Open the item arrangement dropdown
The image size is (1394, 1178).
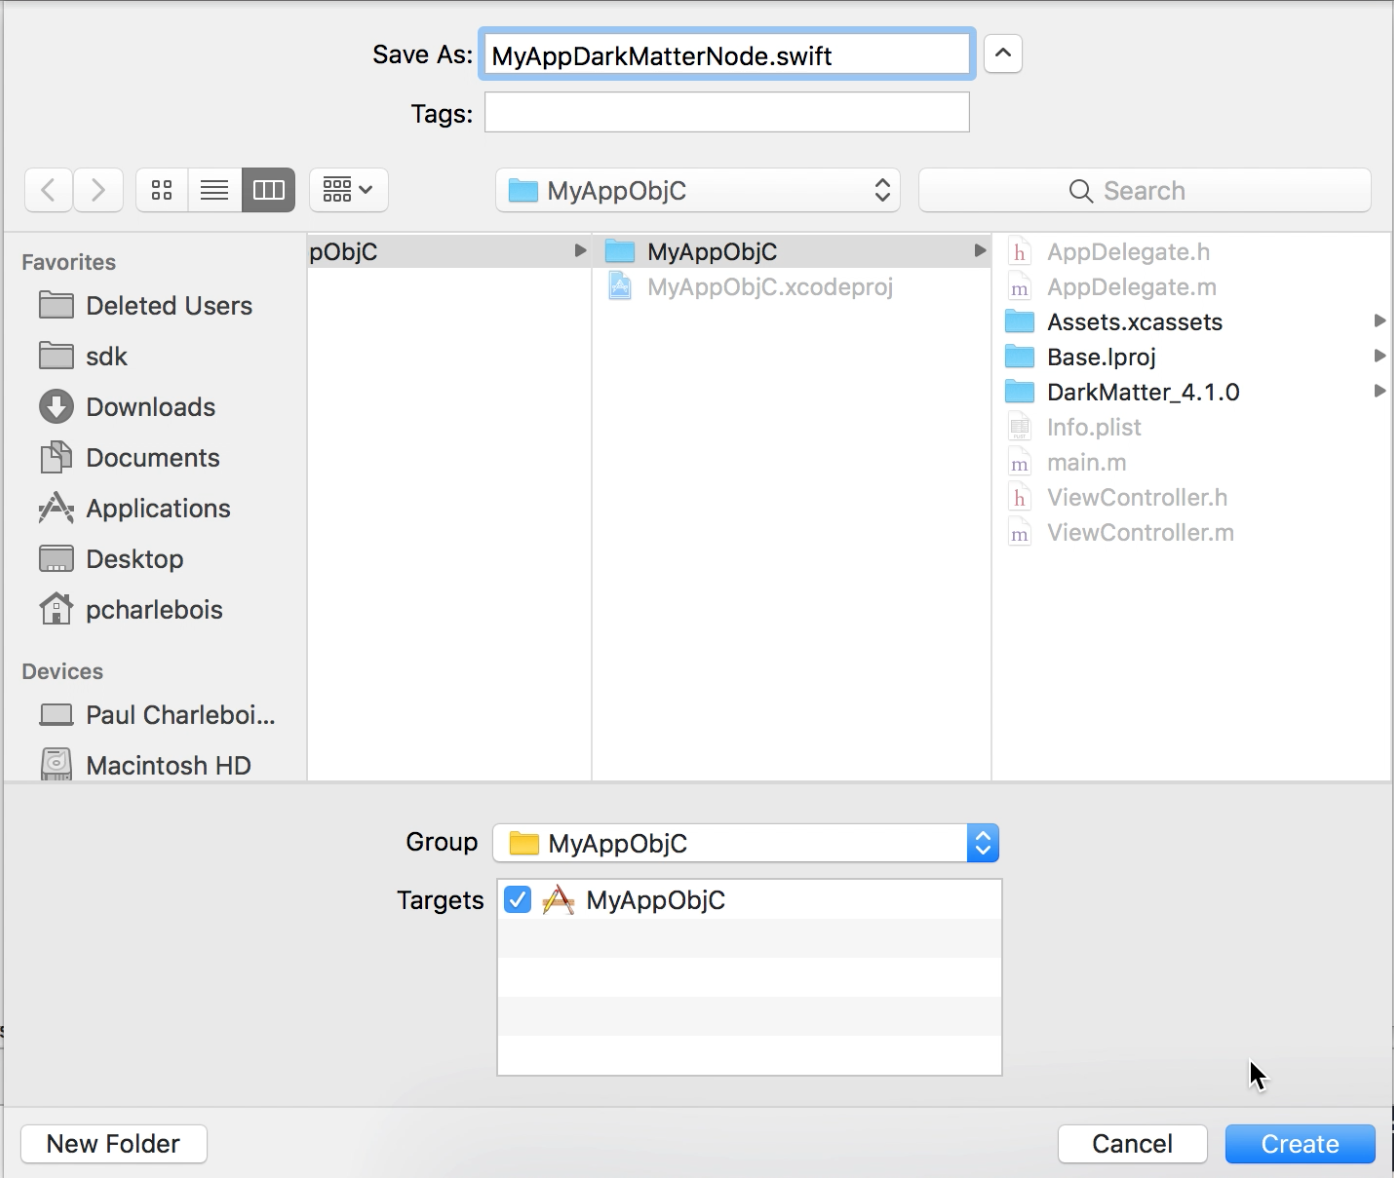348,190
